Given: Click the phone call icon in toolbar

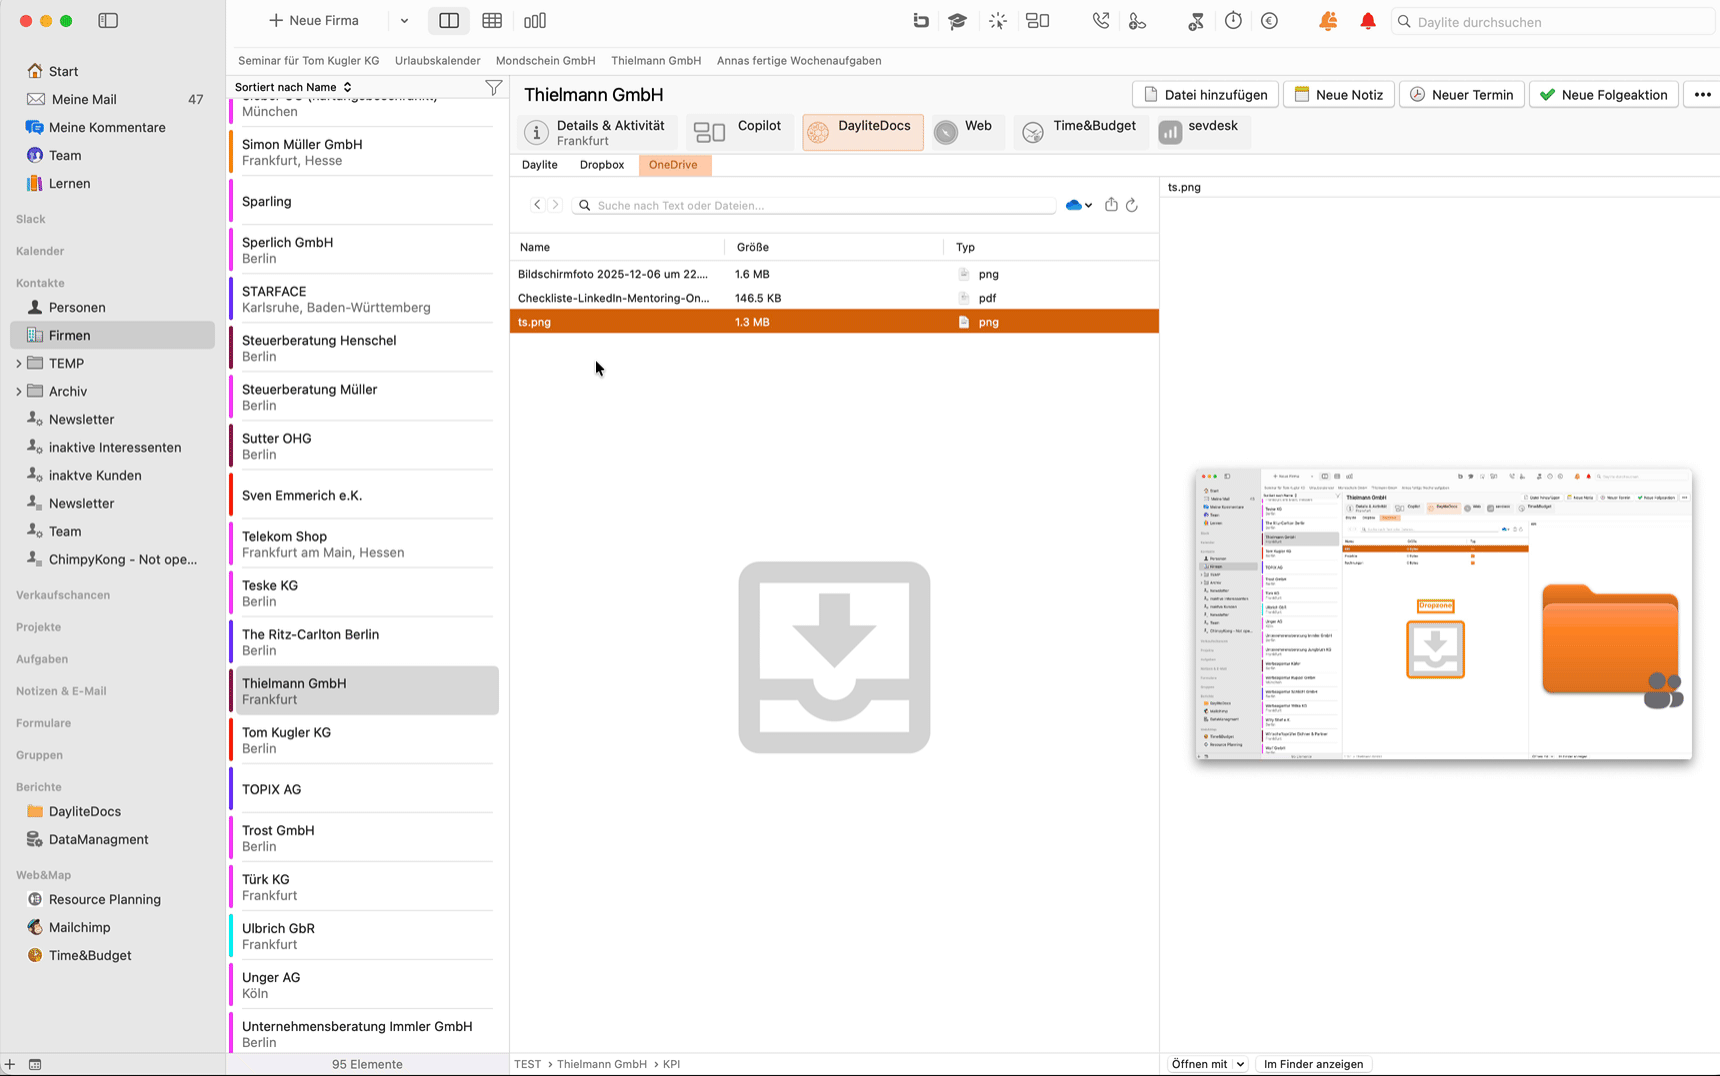Looking at the screenshot, I should click(x=1100, y=21).
